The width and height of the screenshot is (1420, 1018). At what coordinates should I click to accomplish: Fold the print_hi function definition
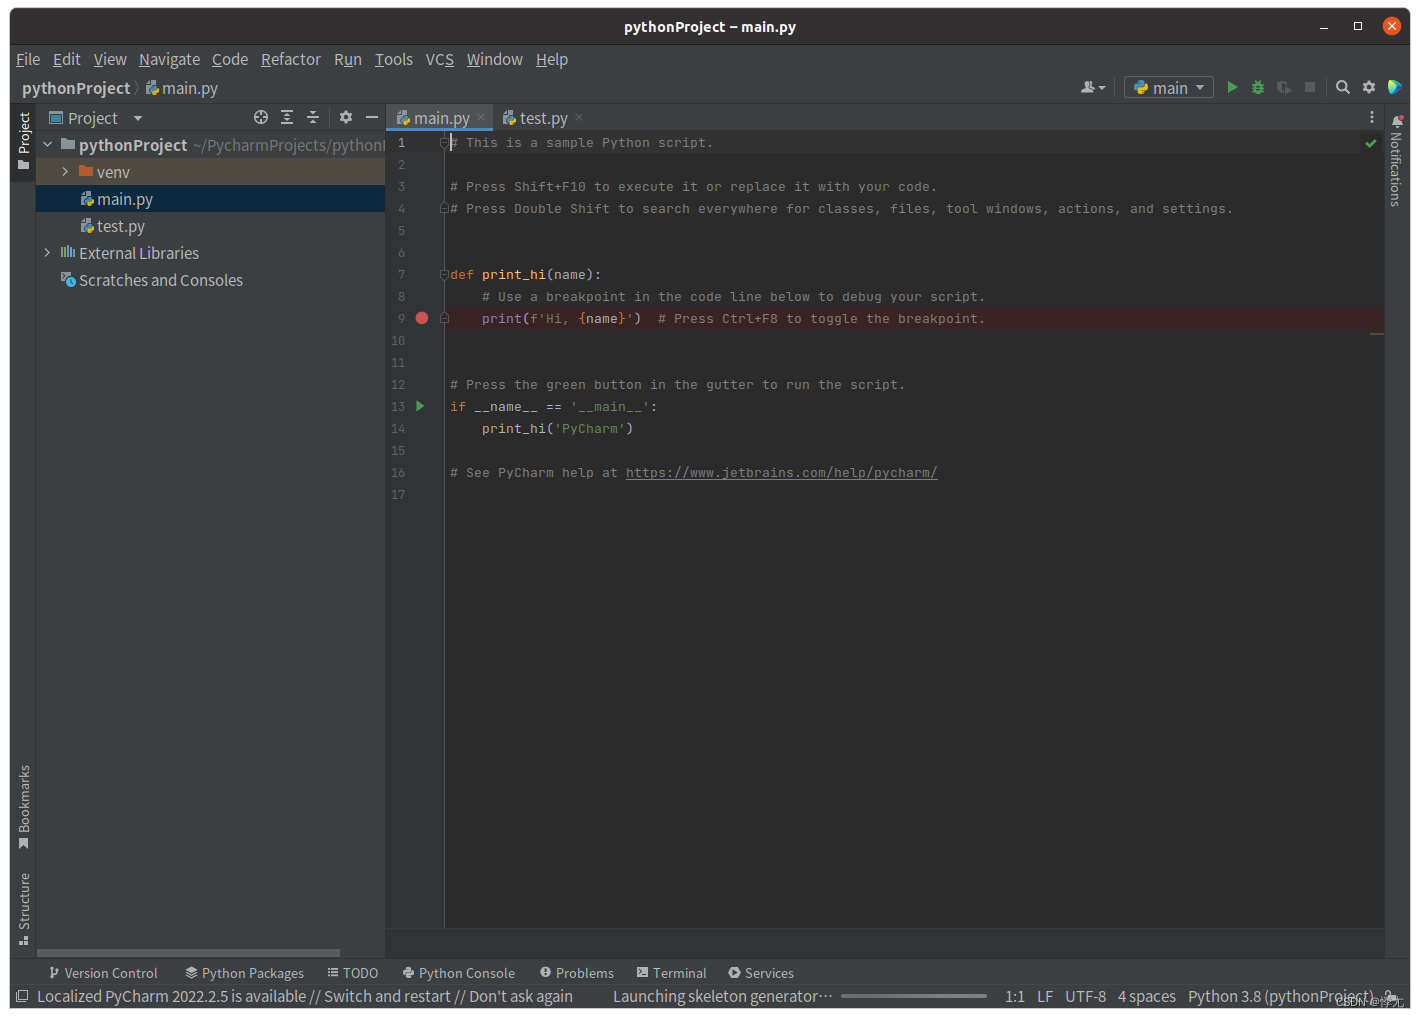click(x=444, y=275)
